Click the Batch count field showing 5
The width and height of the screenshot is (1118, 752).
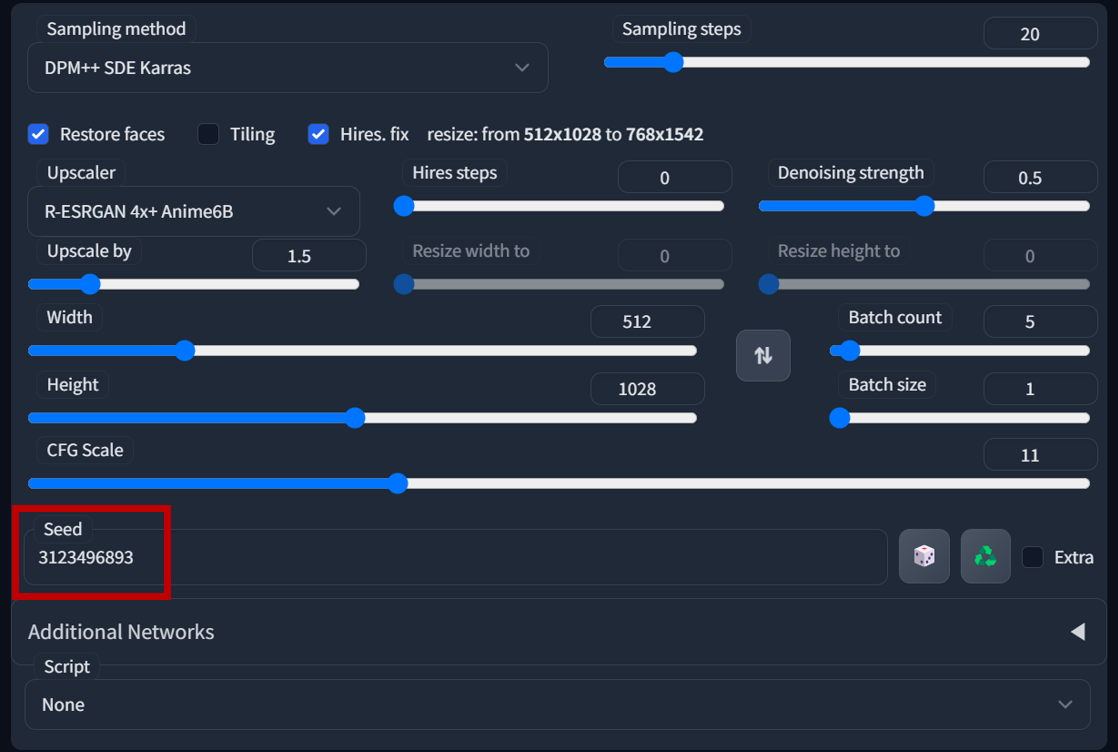[x=1040, y=321]
